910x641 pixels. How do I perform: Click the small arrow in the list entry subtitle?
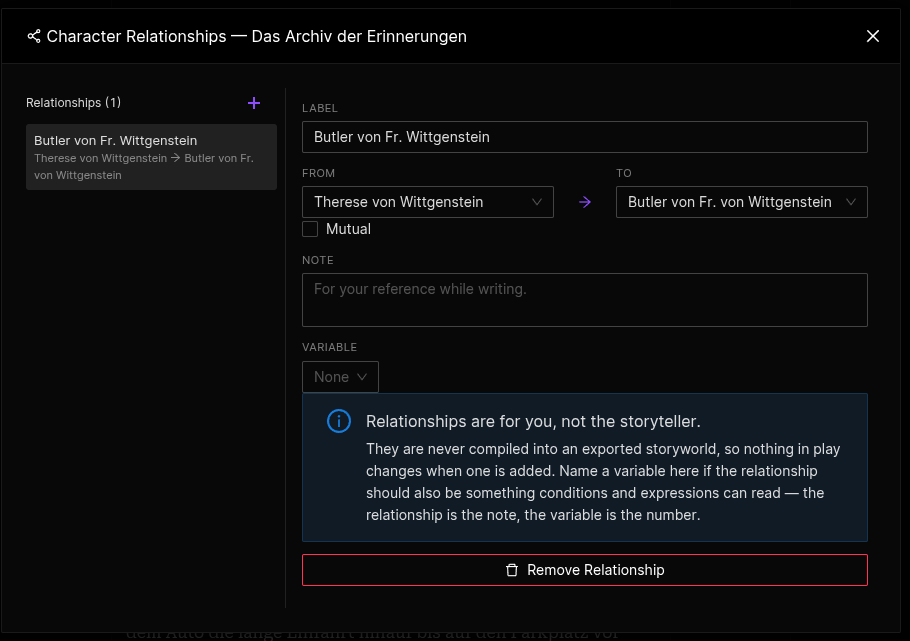pyautogui.click(x=175, y=158)
